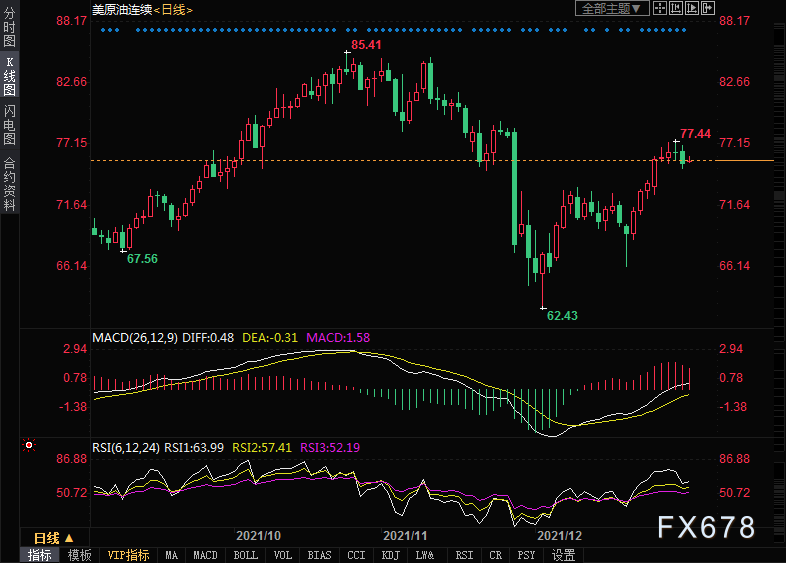Click the RSI1:63.99 value
Viewport: 786px width, 563px height.
click(x=194, y=447)
